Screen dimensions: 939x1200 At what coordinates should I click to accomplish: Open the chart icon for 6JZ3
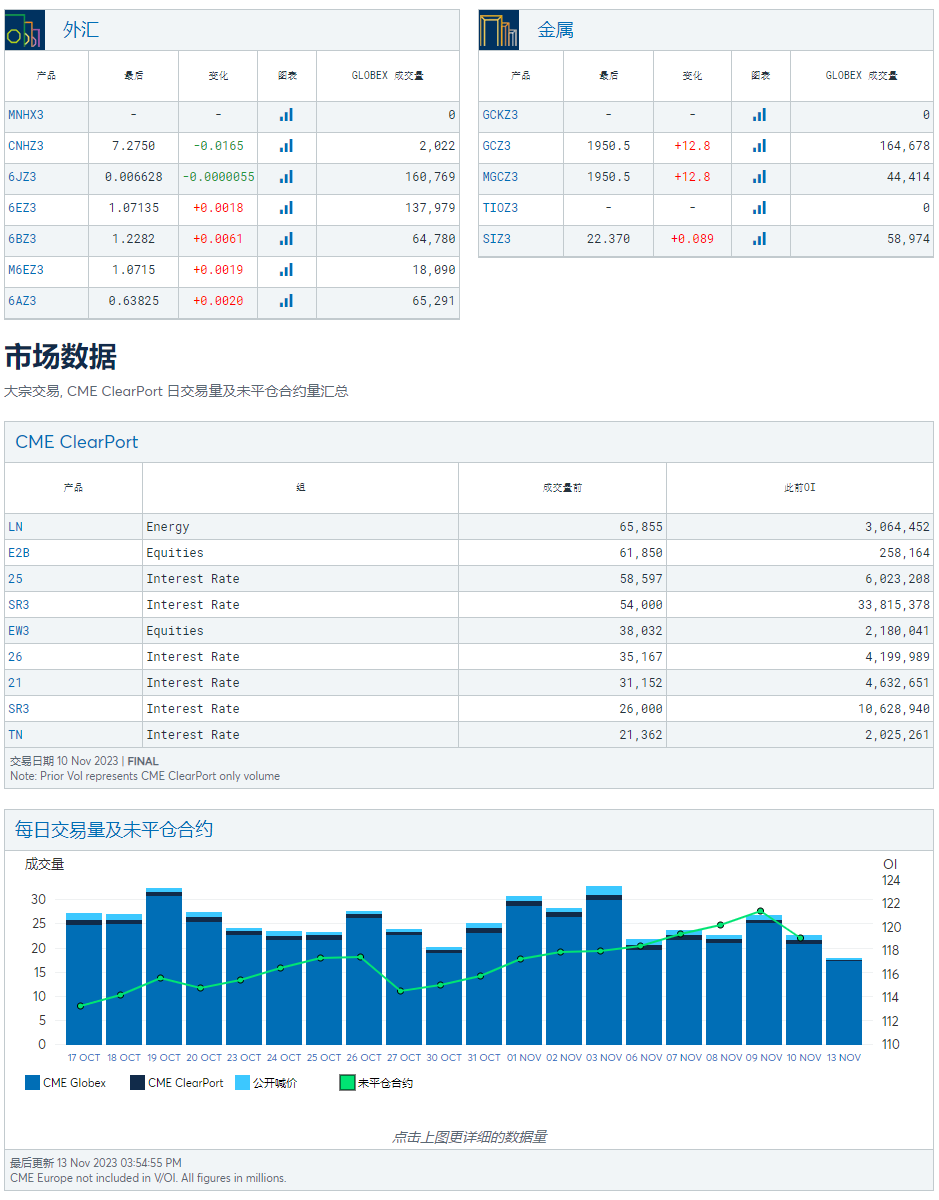(x=287, y=177)
